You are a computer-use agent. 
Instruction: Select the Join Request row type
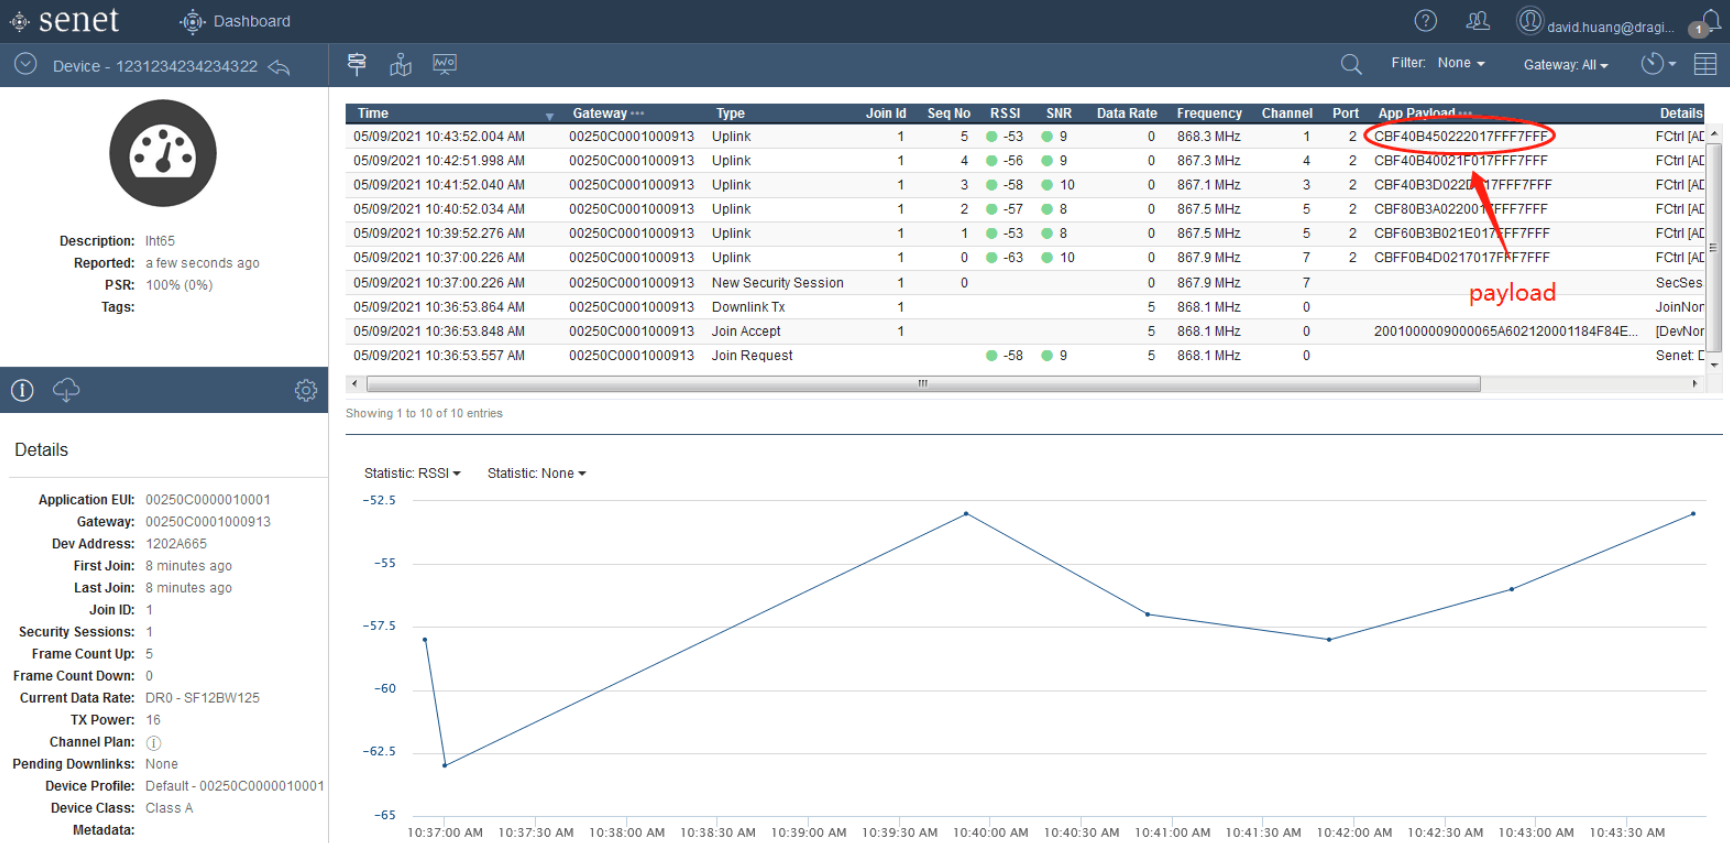[x=752, y=355]
